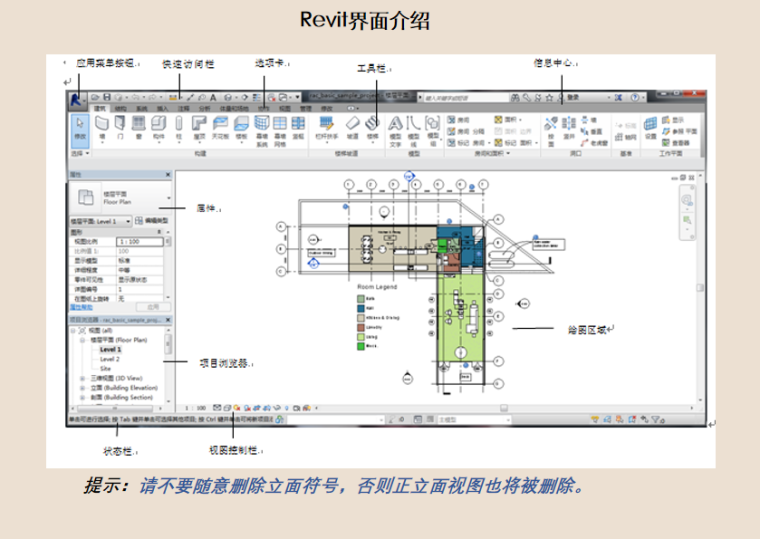Switch to the 结构 ribbon tab

(120, 108)
